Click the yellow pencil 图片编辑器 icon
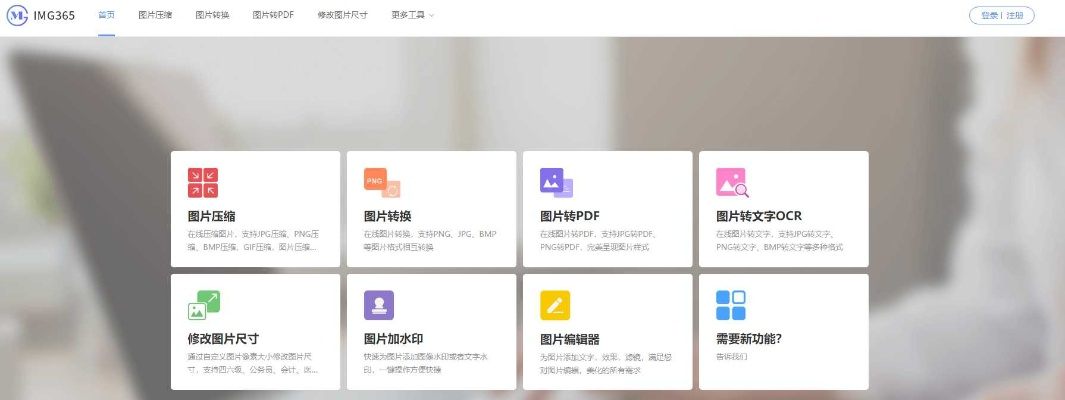This screenshot has height=400, width=1065. point(555,305)
